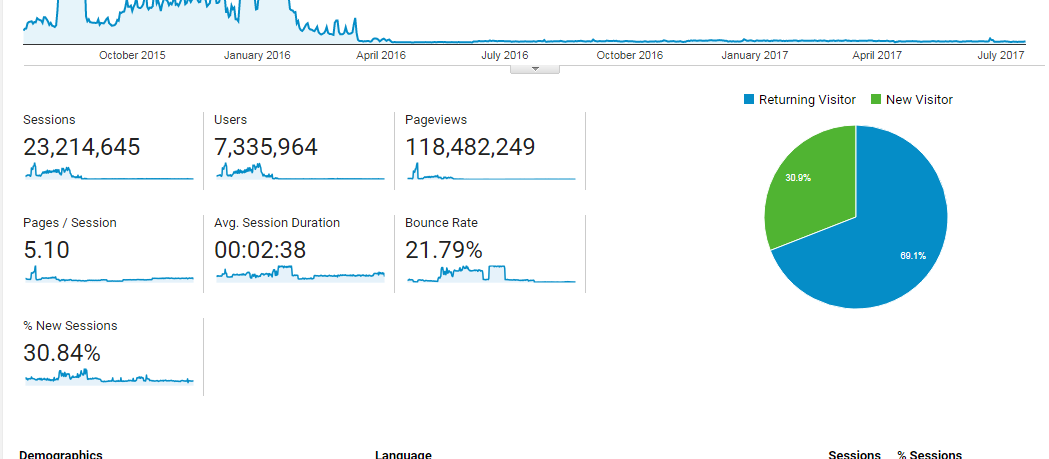Click the Sessions metric label

49,120
